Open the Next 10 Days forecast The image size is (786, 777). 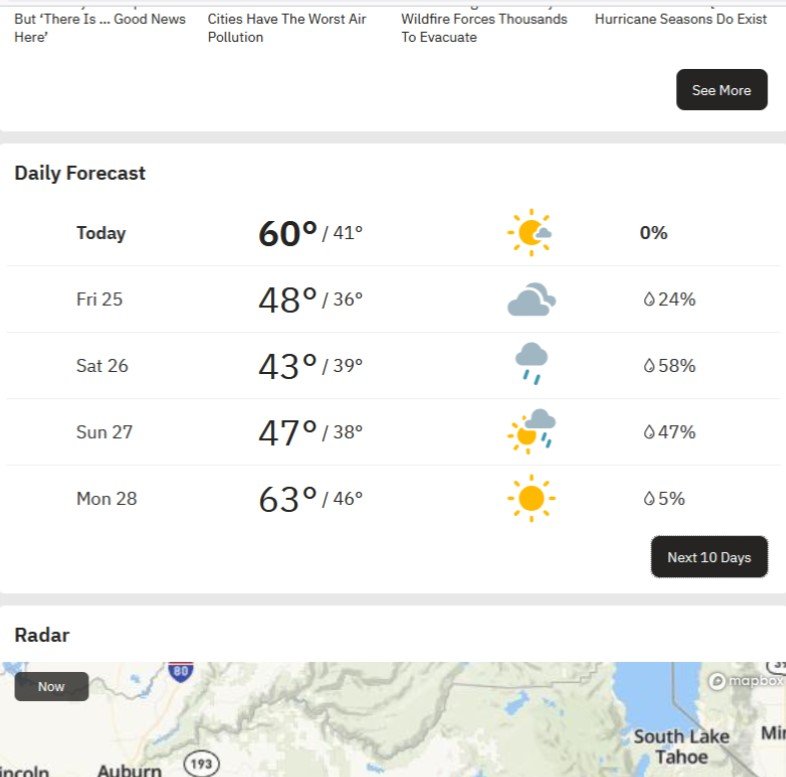[x=709, y=557]
